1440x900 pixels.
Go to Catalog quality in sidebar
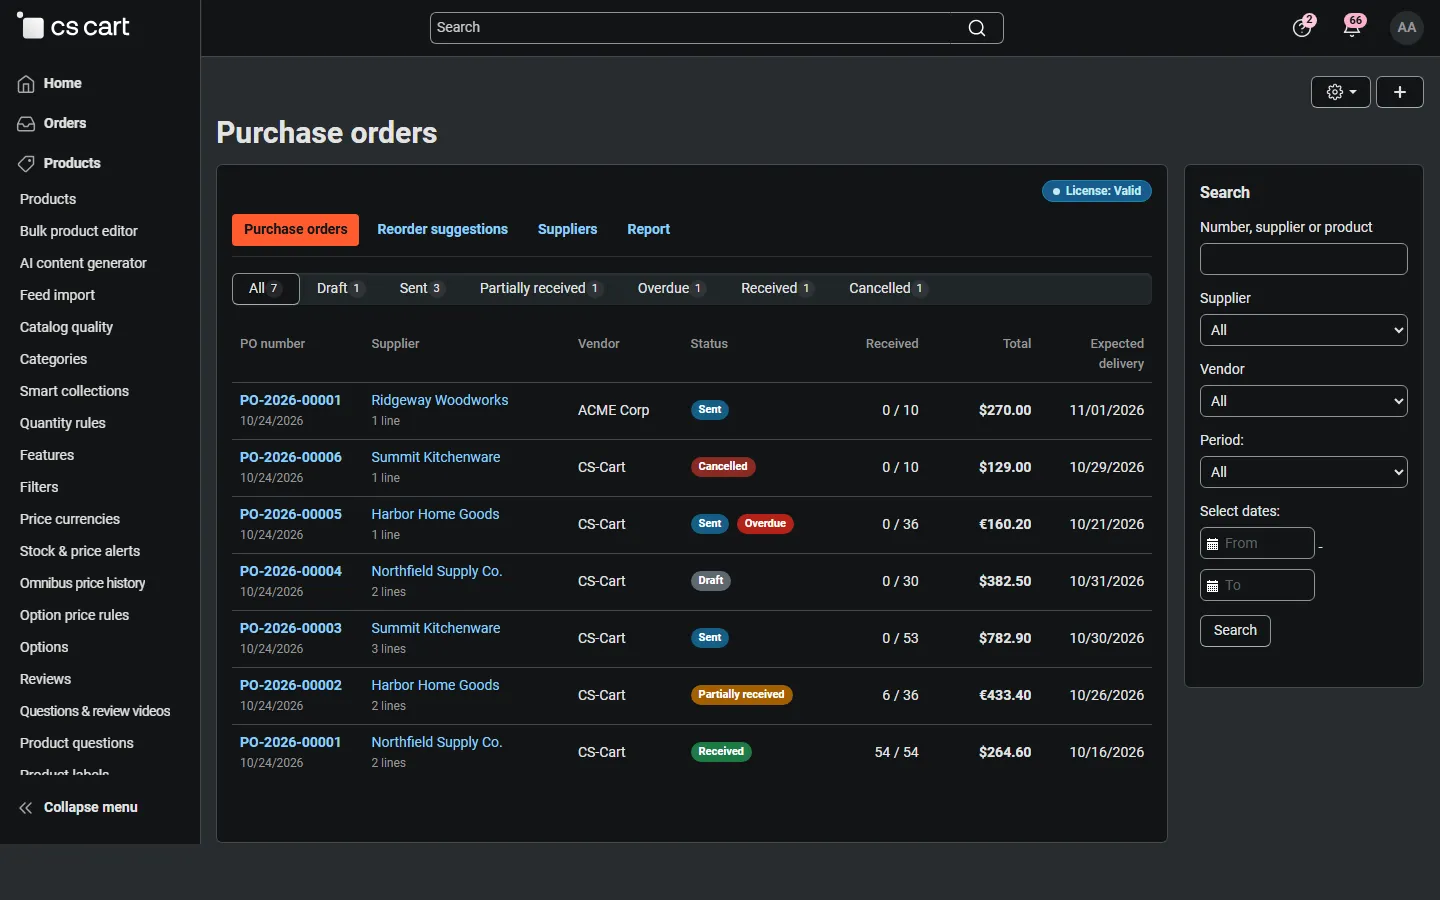coord(66,328)
